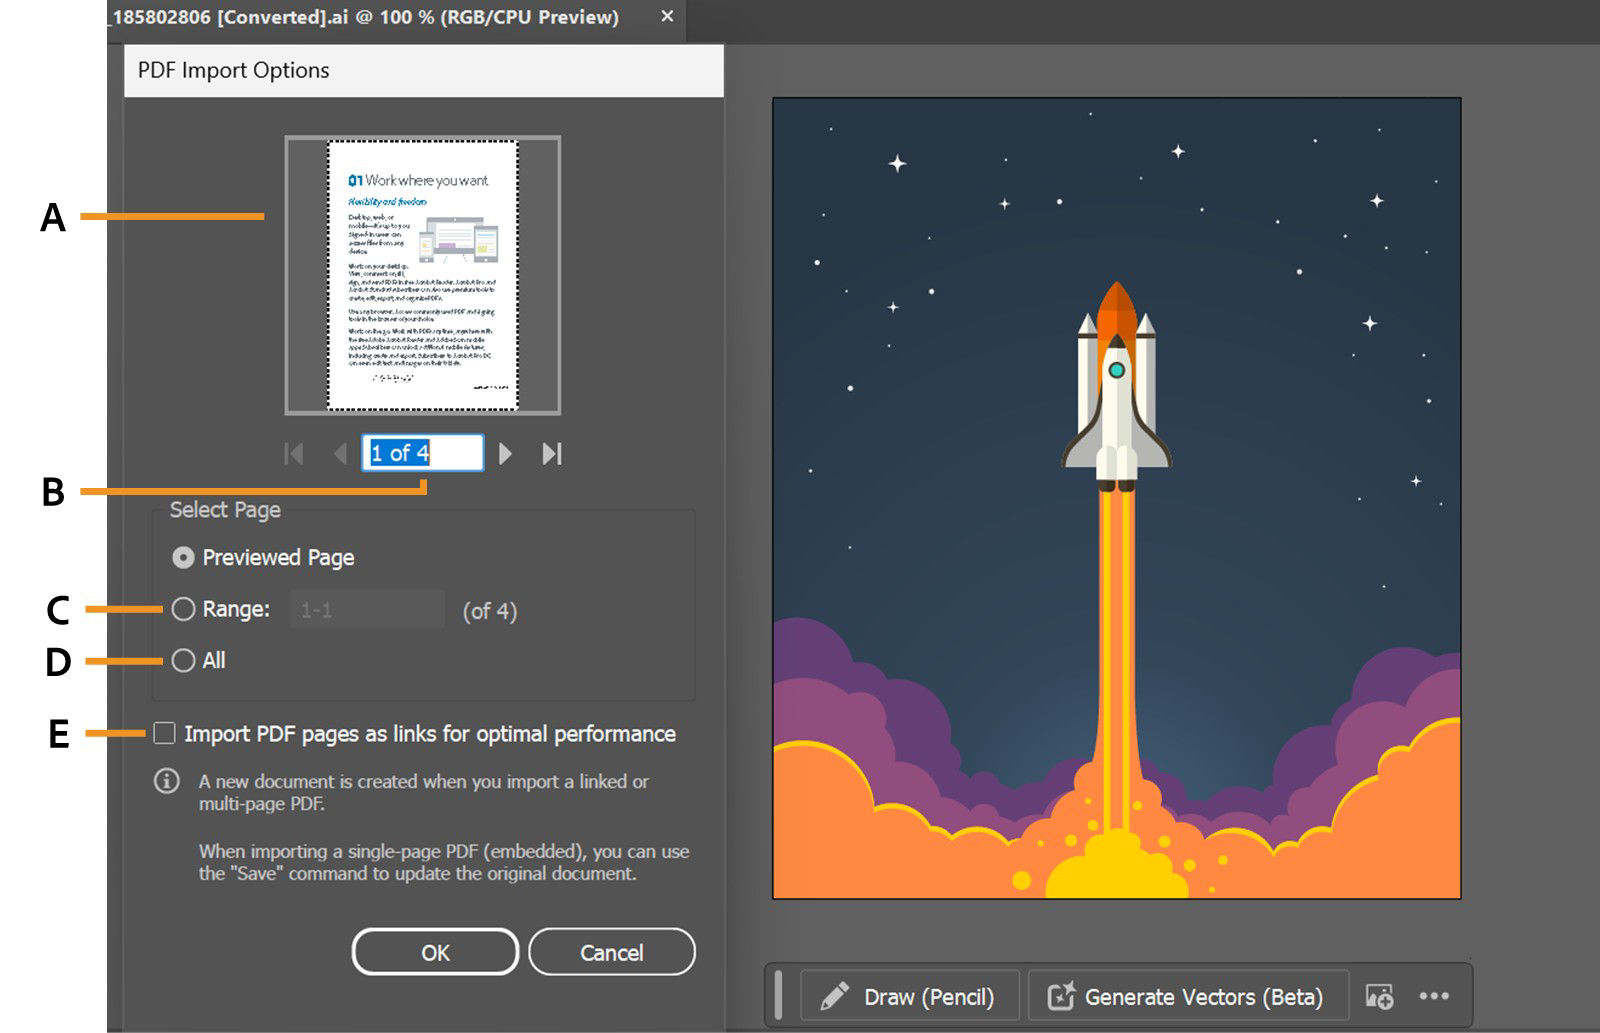Advance to the next page arrow icon

click(507, 453)
